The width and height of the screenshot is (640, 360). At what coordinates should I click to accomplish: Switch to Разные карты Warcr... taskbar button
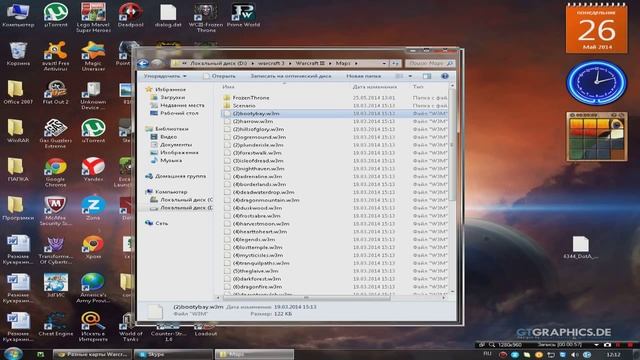93,354
